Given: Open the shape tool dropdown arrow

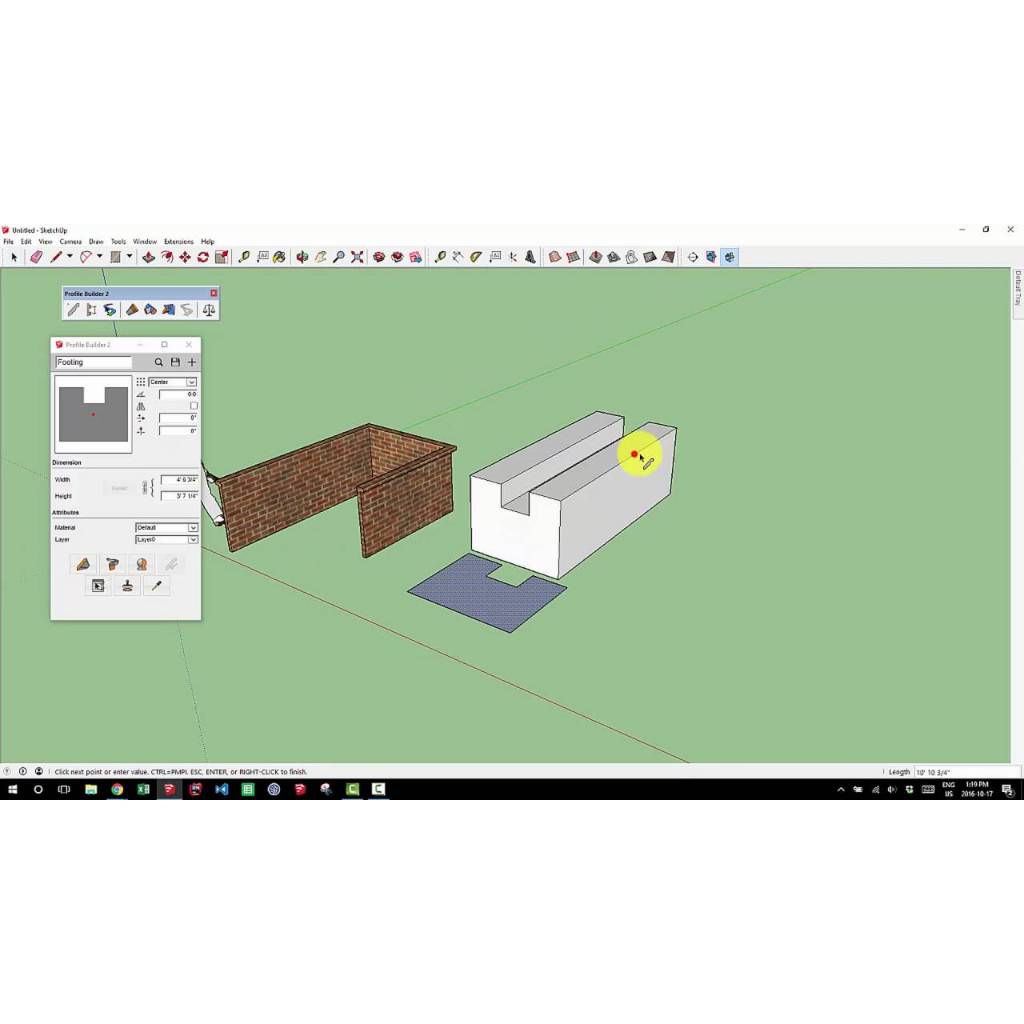Looking at the screenshot, I should pyautogui.click(x=129, y=257).
